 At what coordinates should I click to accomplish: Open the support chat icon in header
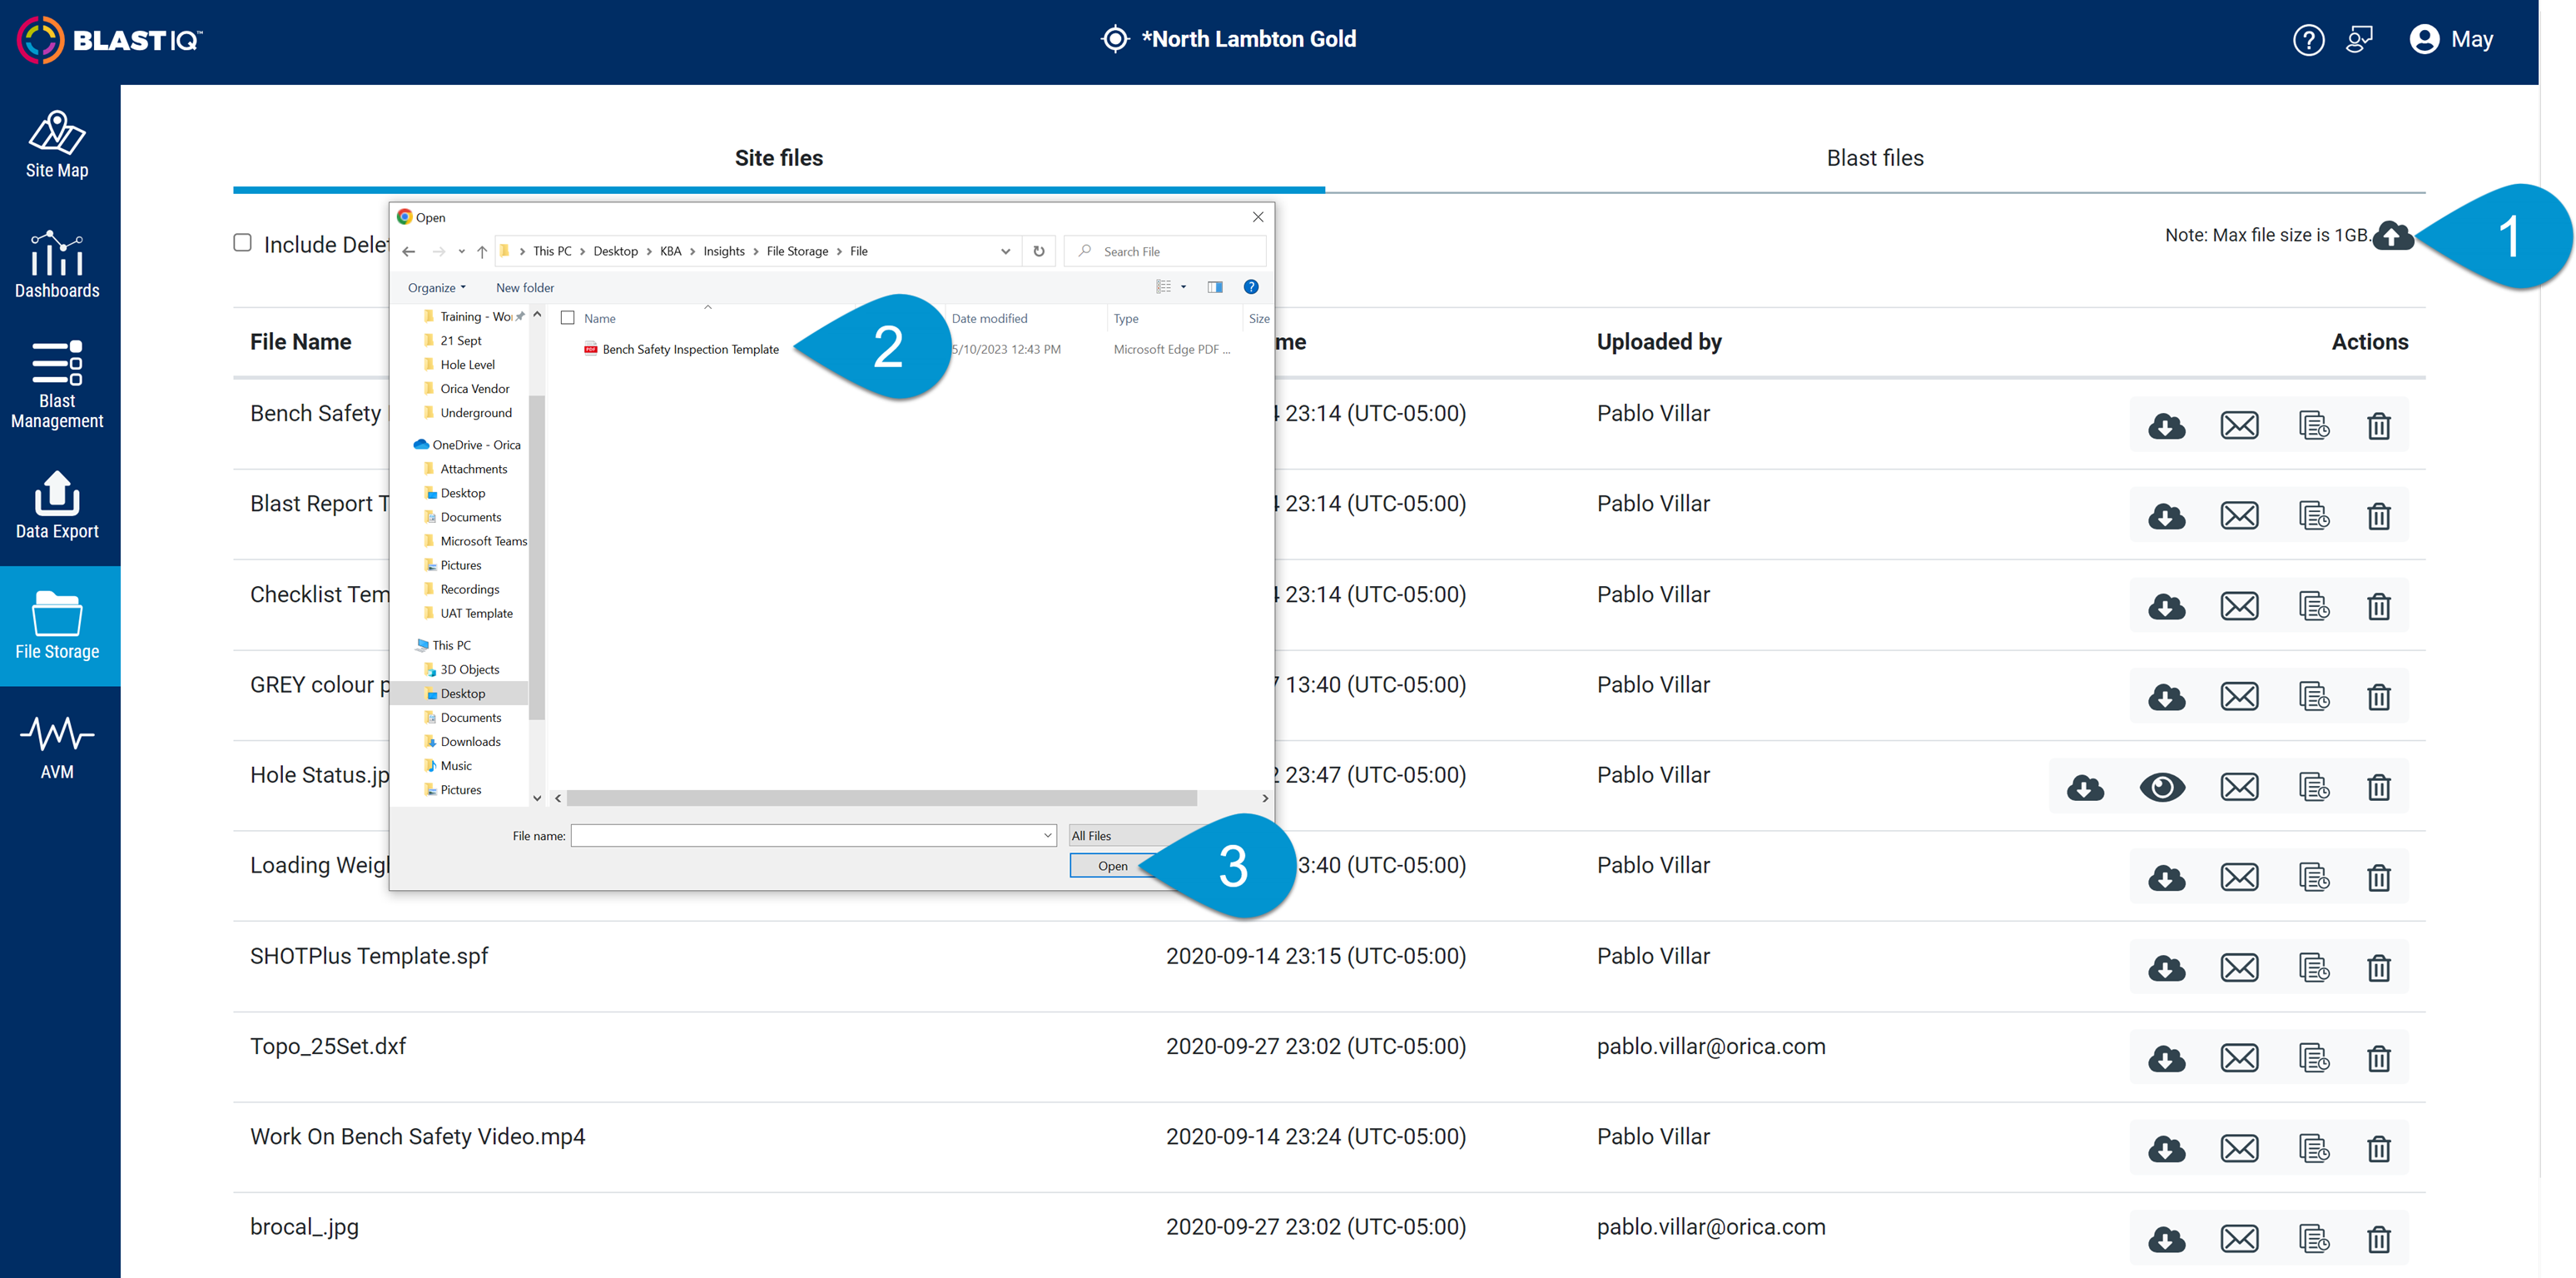click(x=2359, y=40)
